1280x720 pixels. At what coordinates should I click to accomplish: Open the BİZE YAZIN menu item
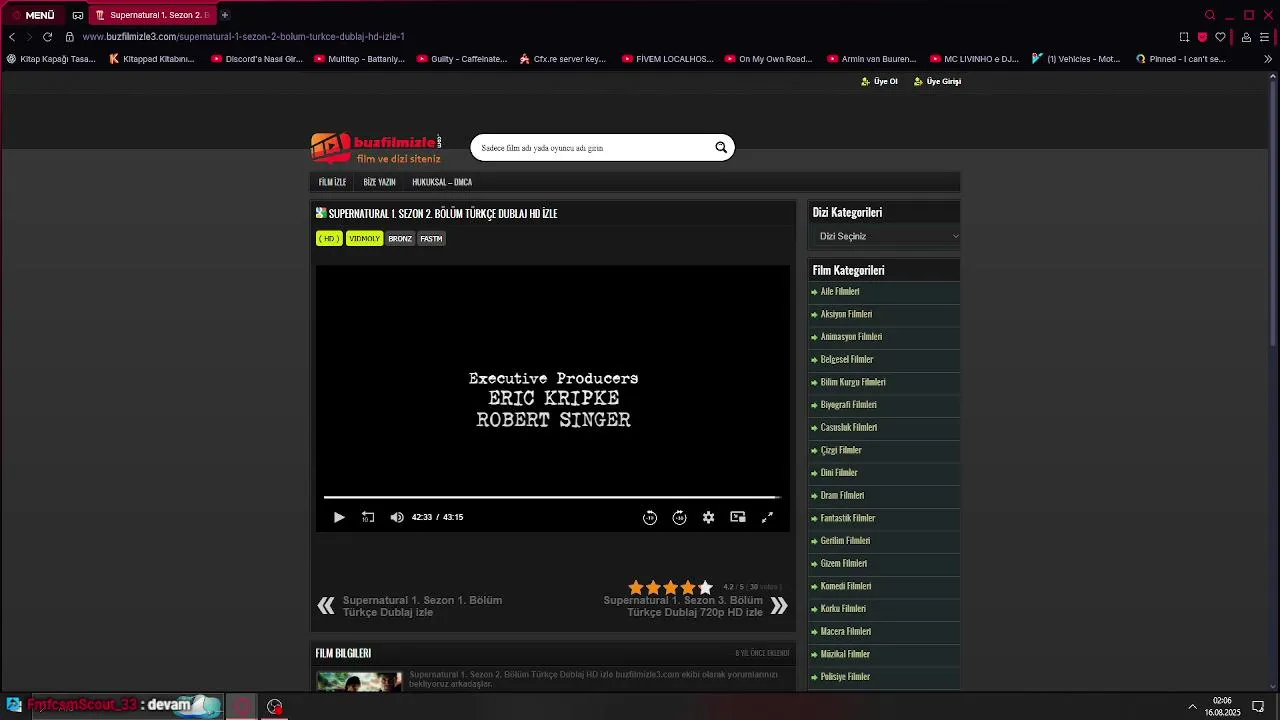(x=379, y=182)
